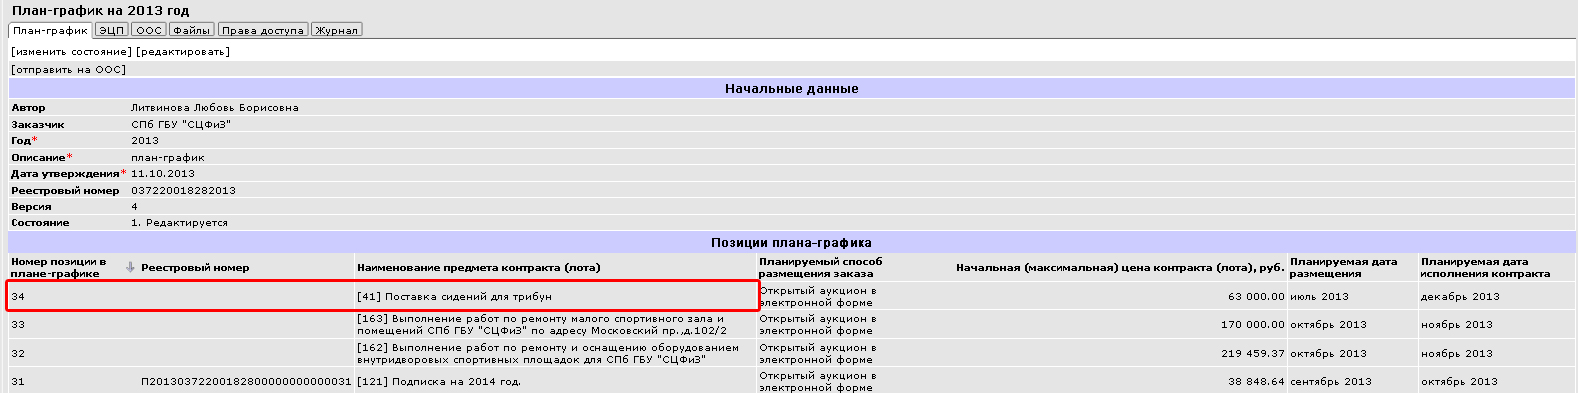Click placement date сентябрь 2013
The height and width of the screenshot is (393, 1578).
click(x=1331, y=381)
